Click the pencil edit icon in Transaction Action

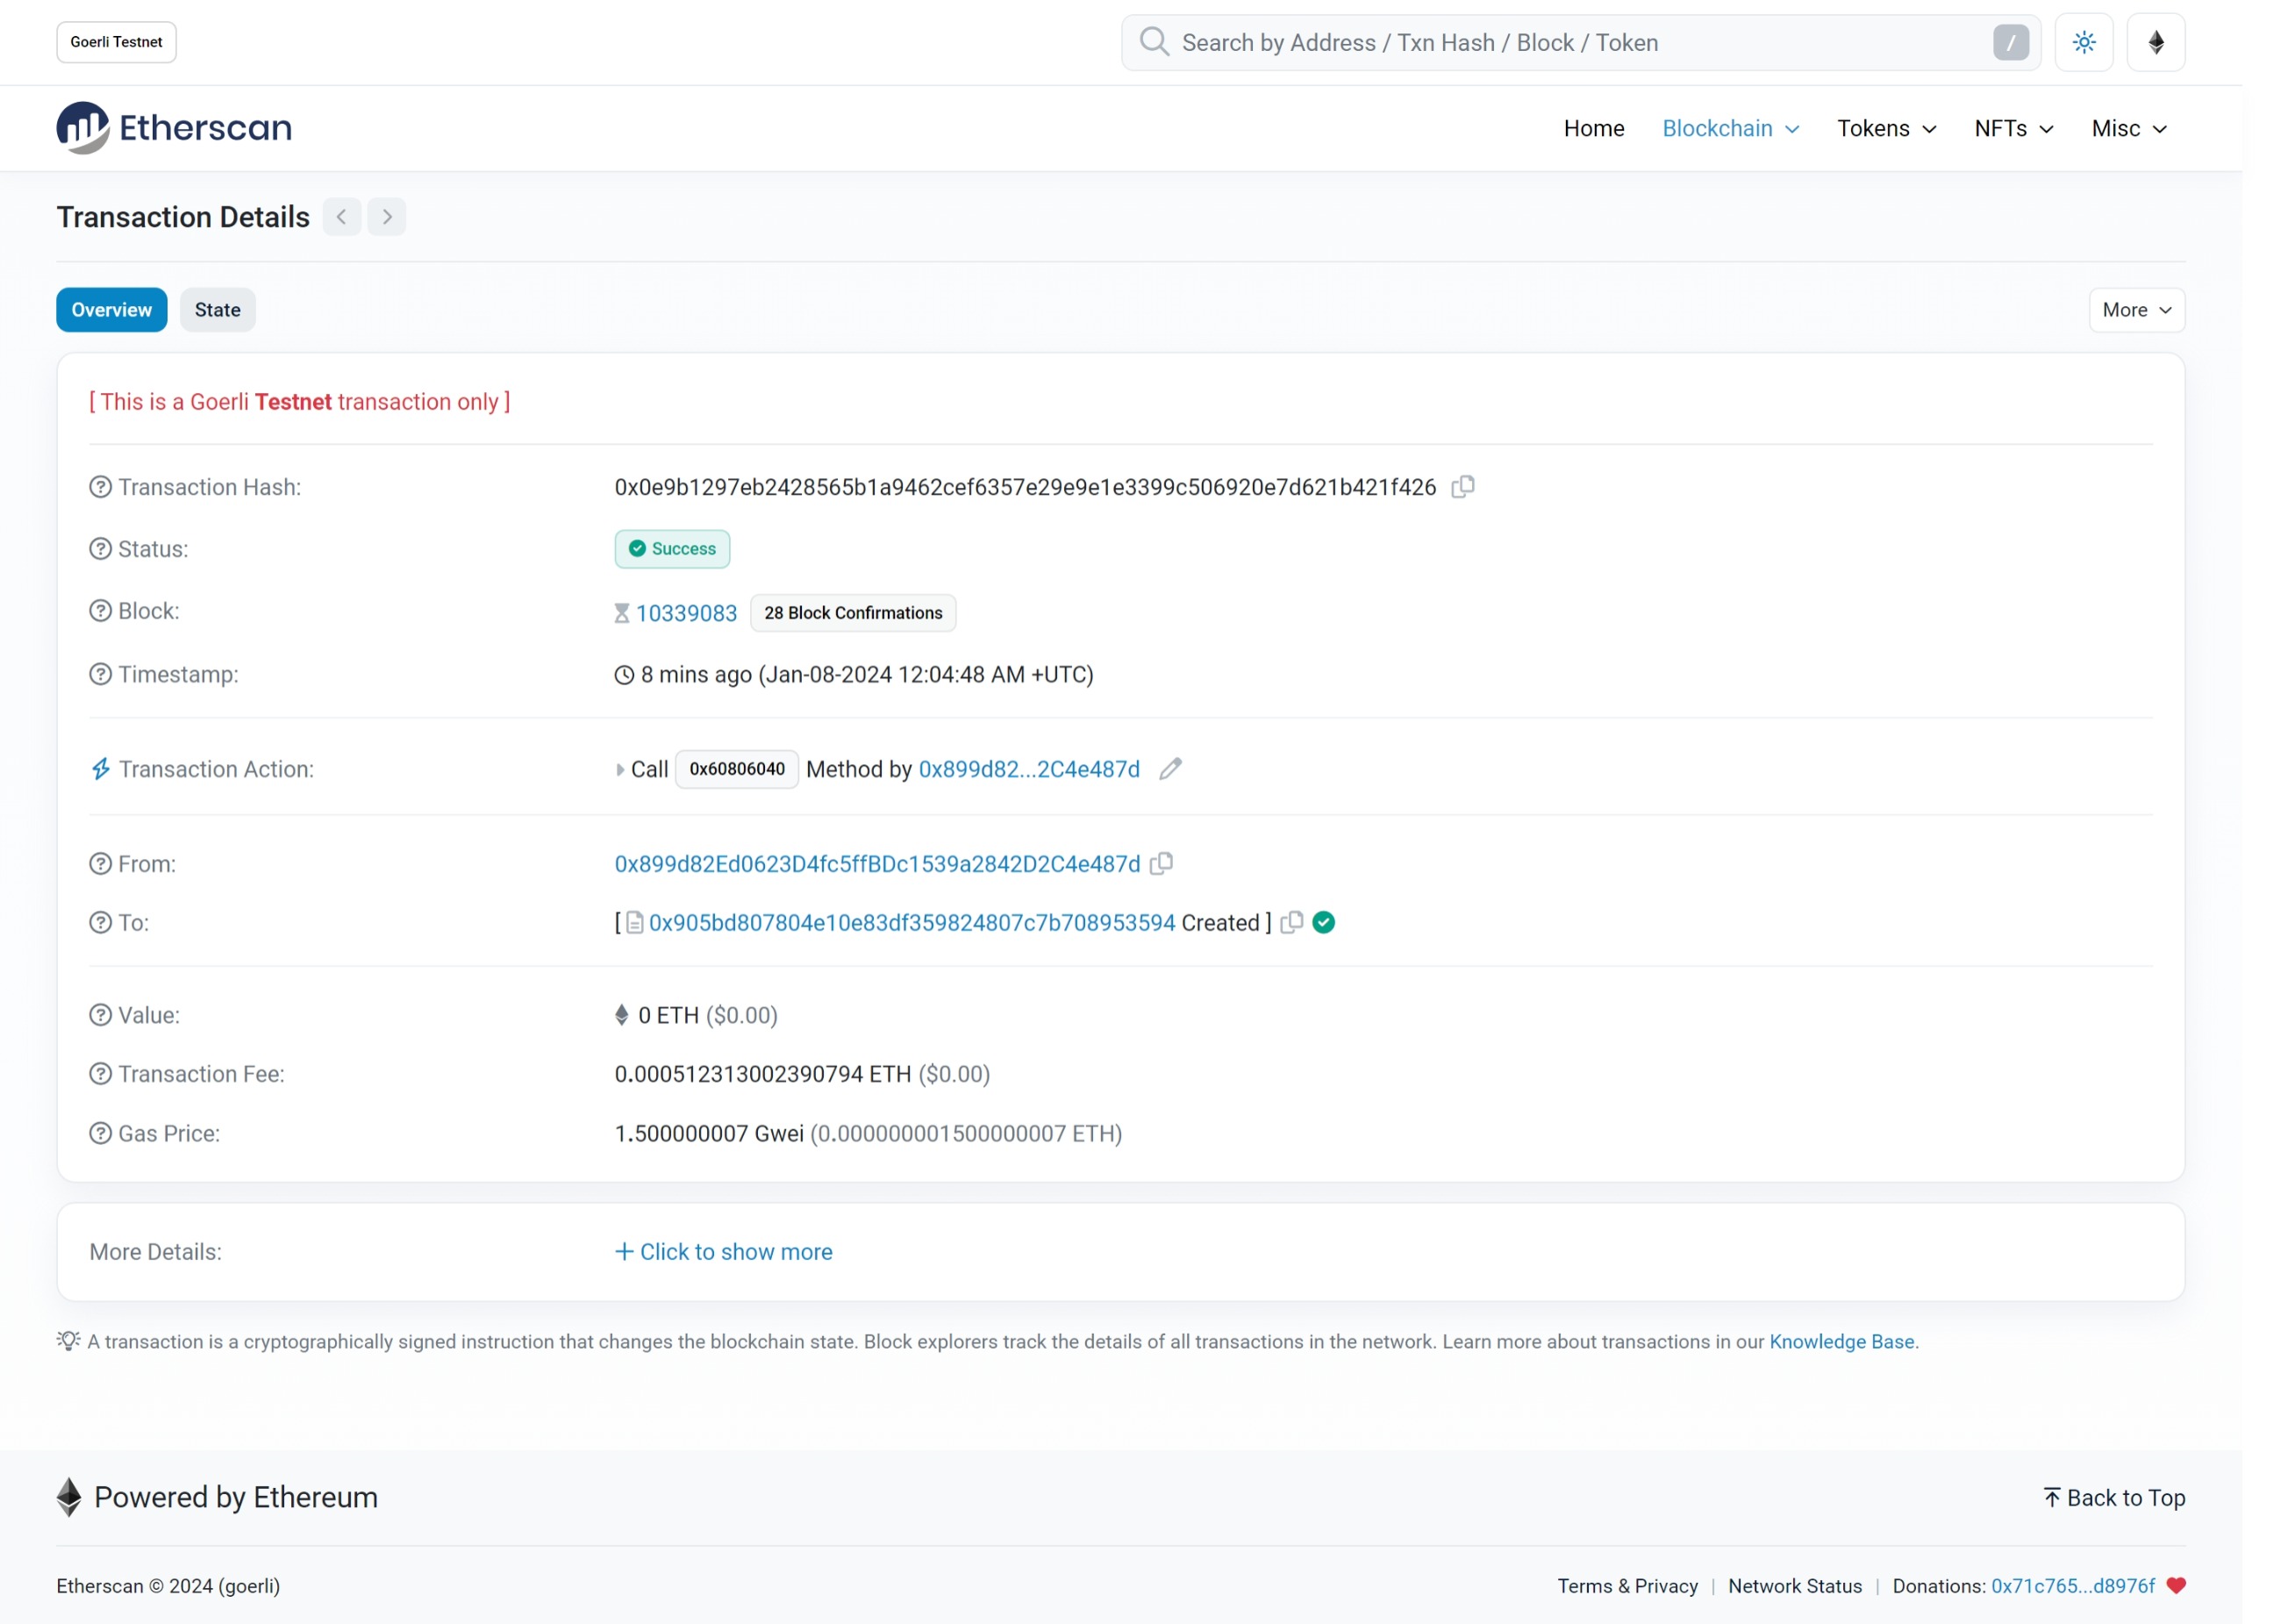tap(1171, 769)
